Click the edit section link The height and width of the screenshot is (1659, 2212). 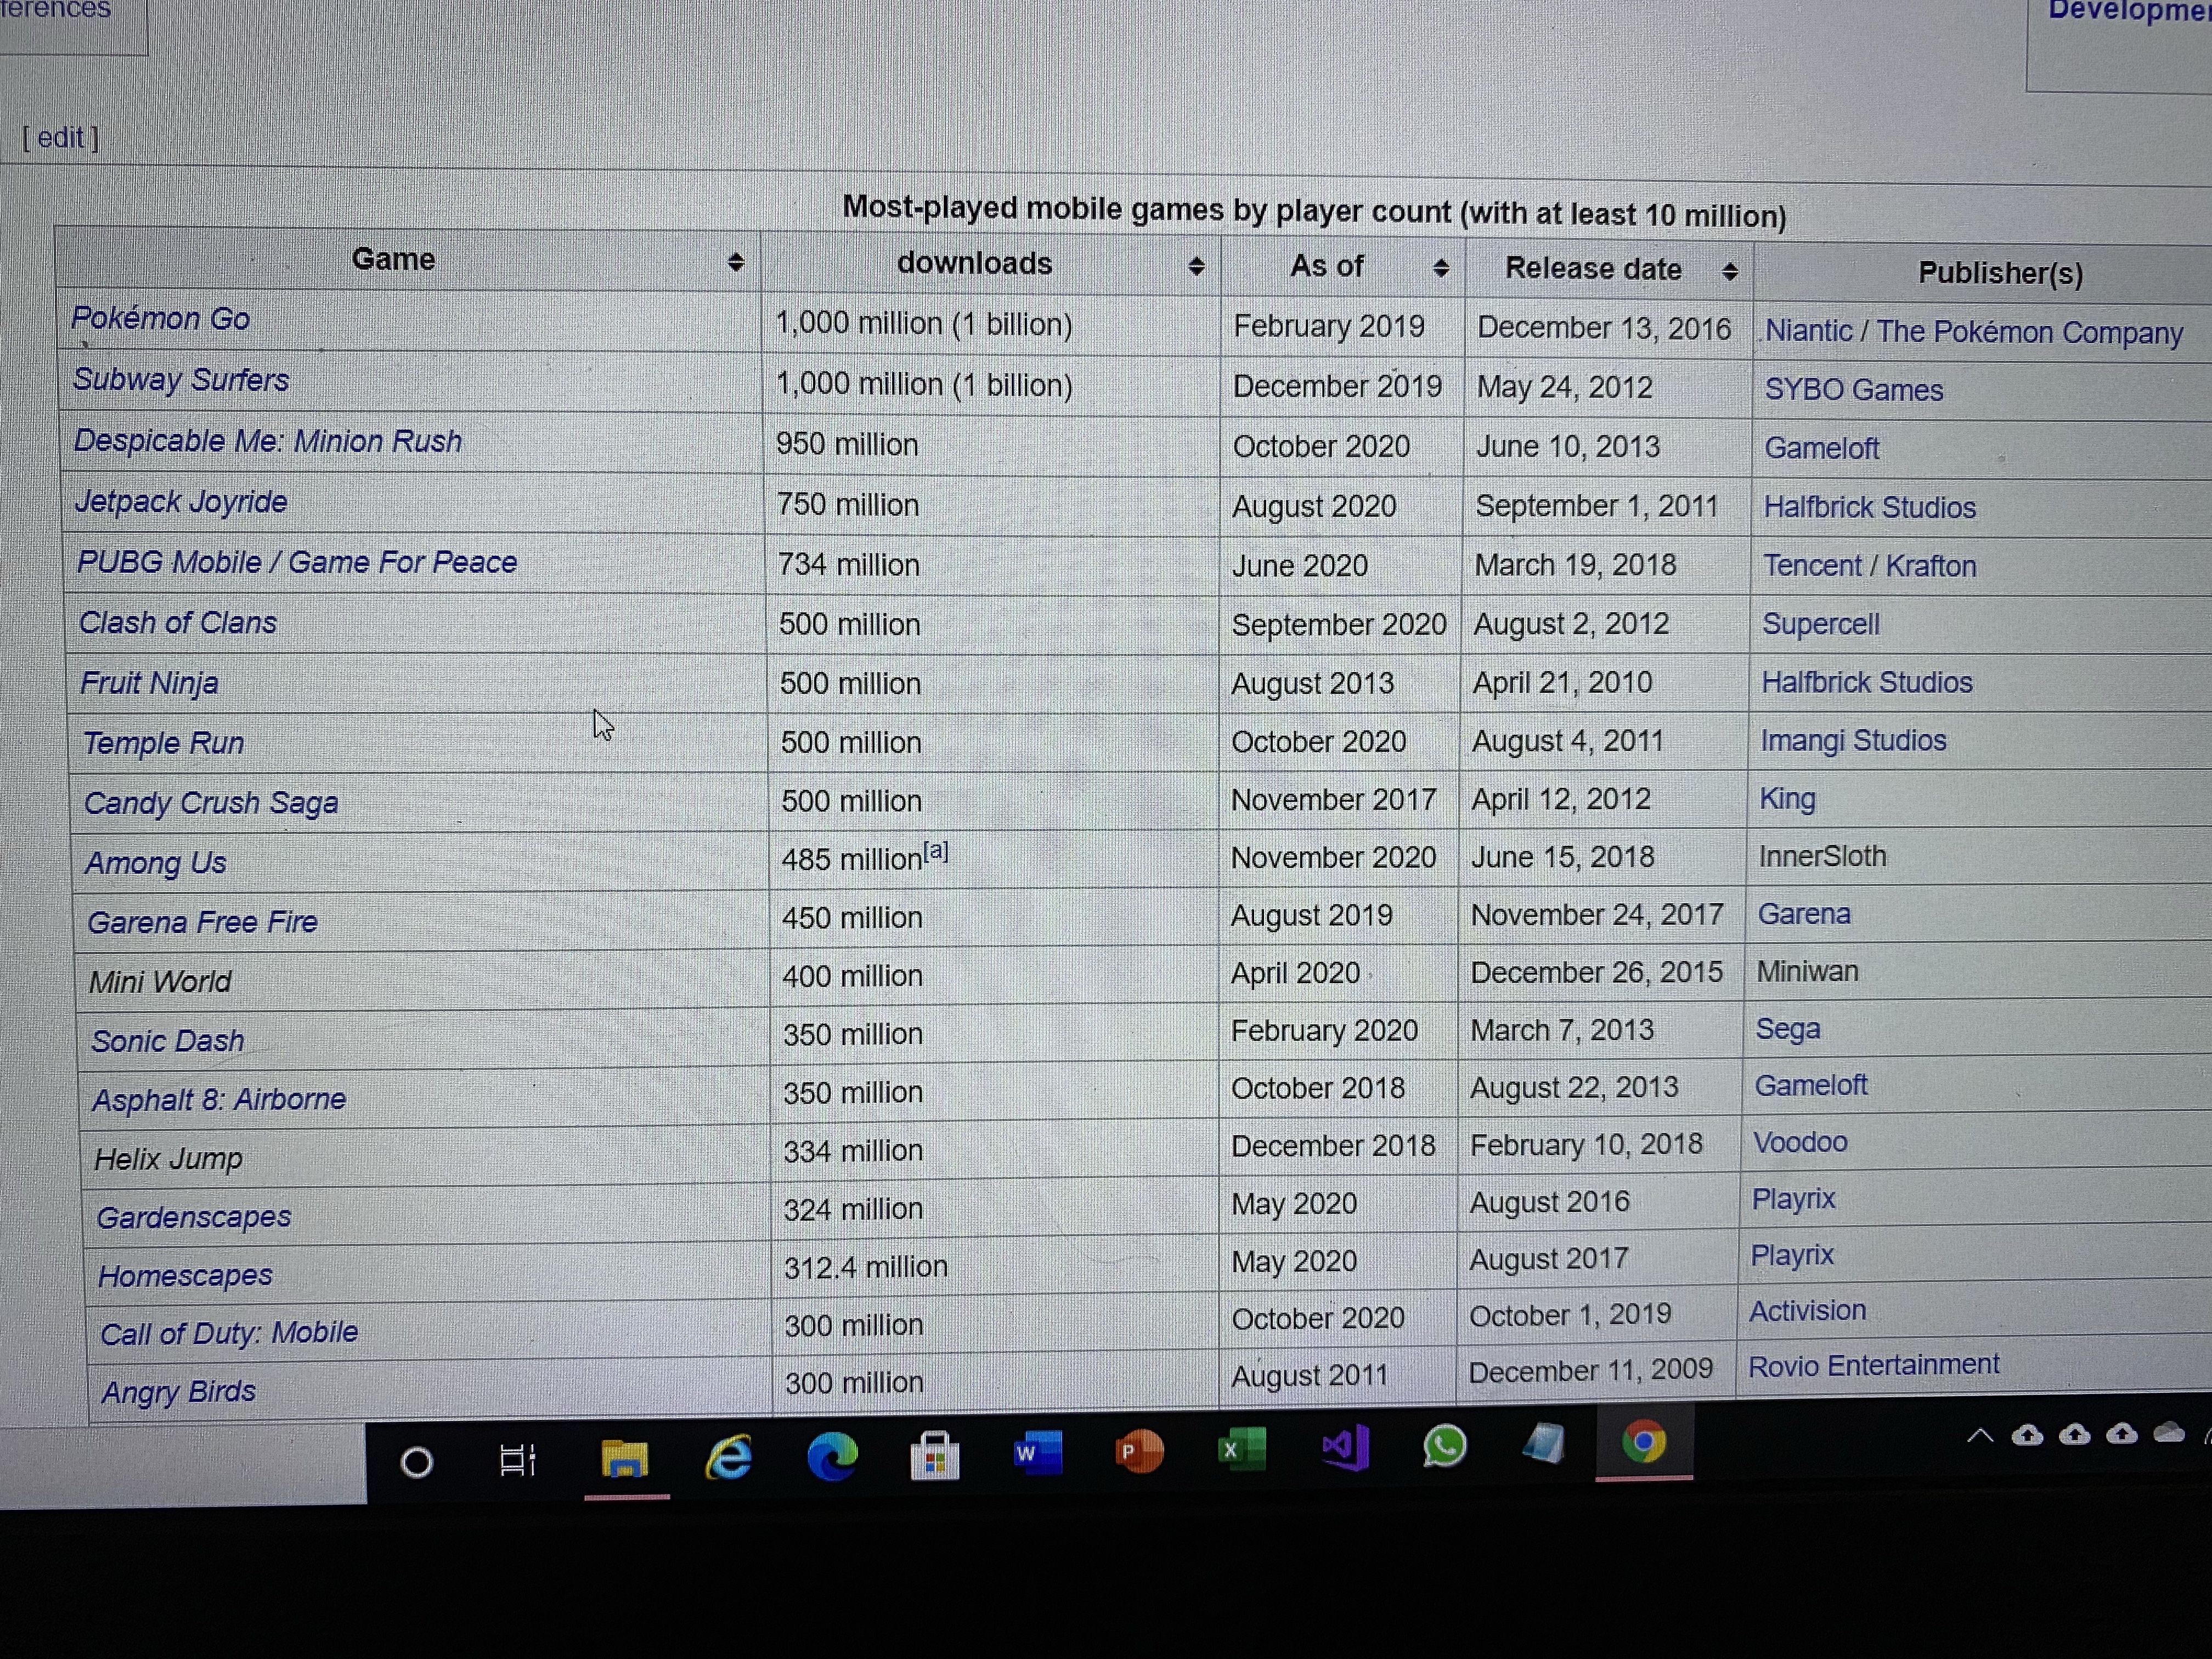click(x=61, y=137)
